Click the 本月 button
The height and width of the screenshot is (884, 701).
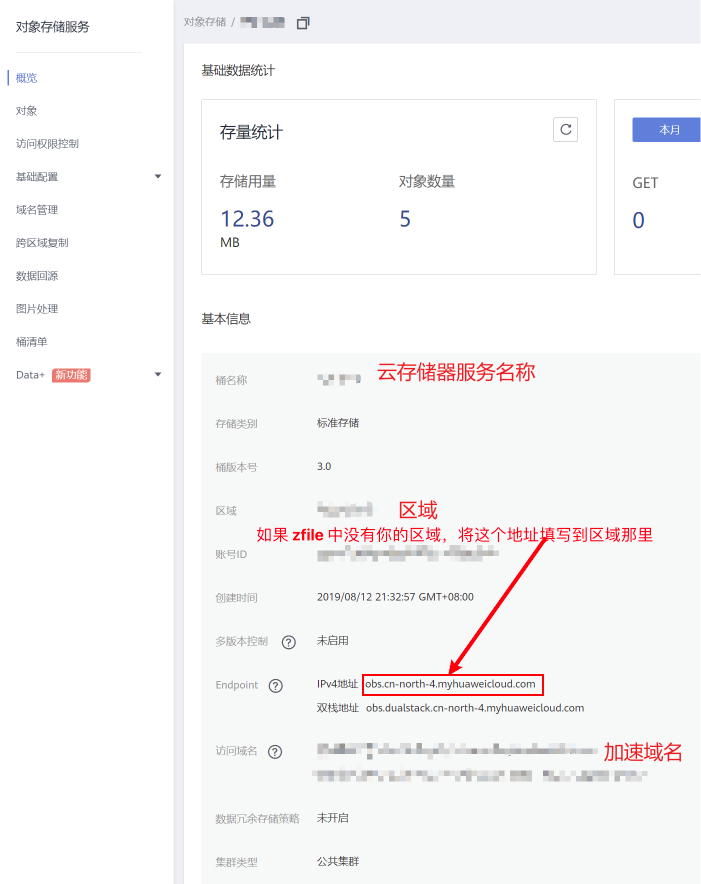pos(668,130)
